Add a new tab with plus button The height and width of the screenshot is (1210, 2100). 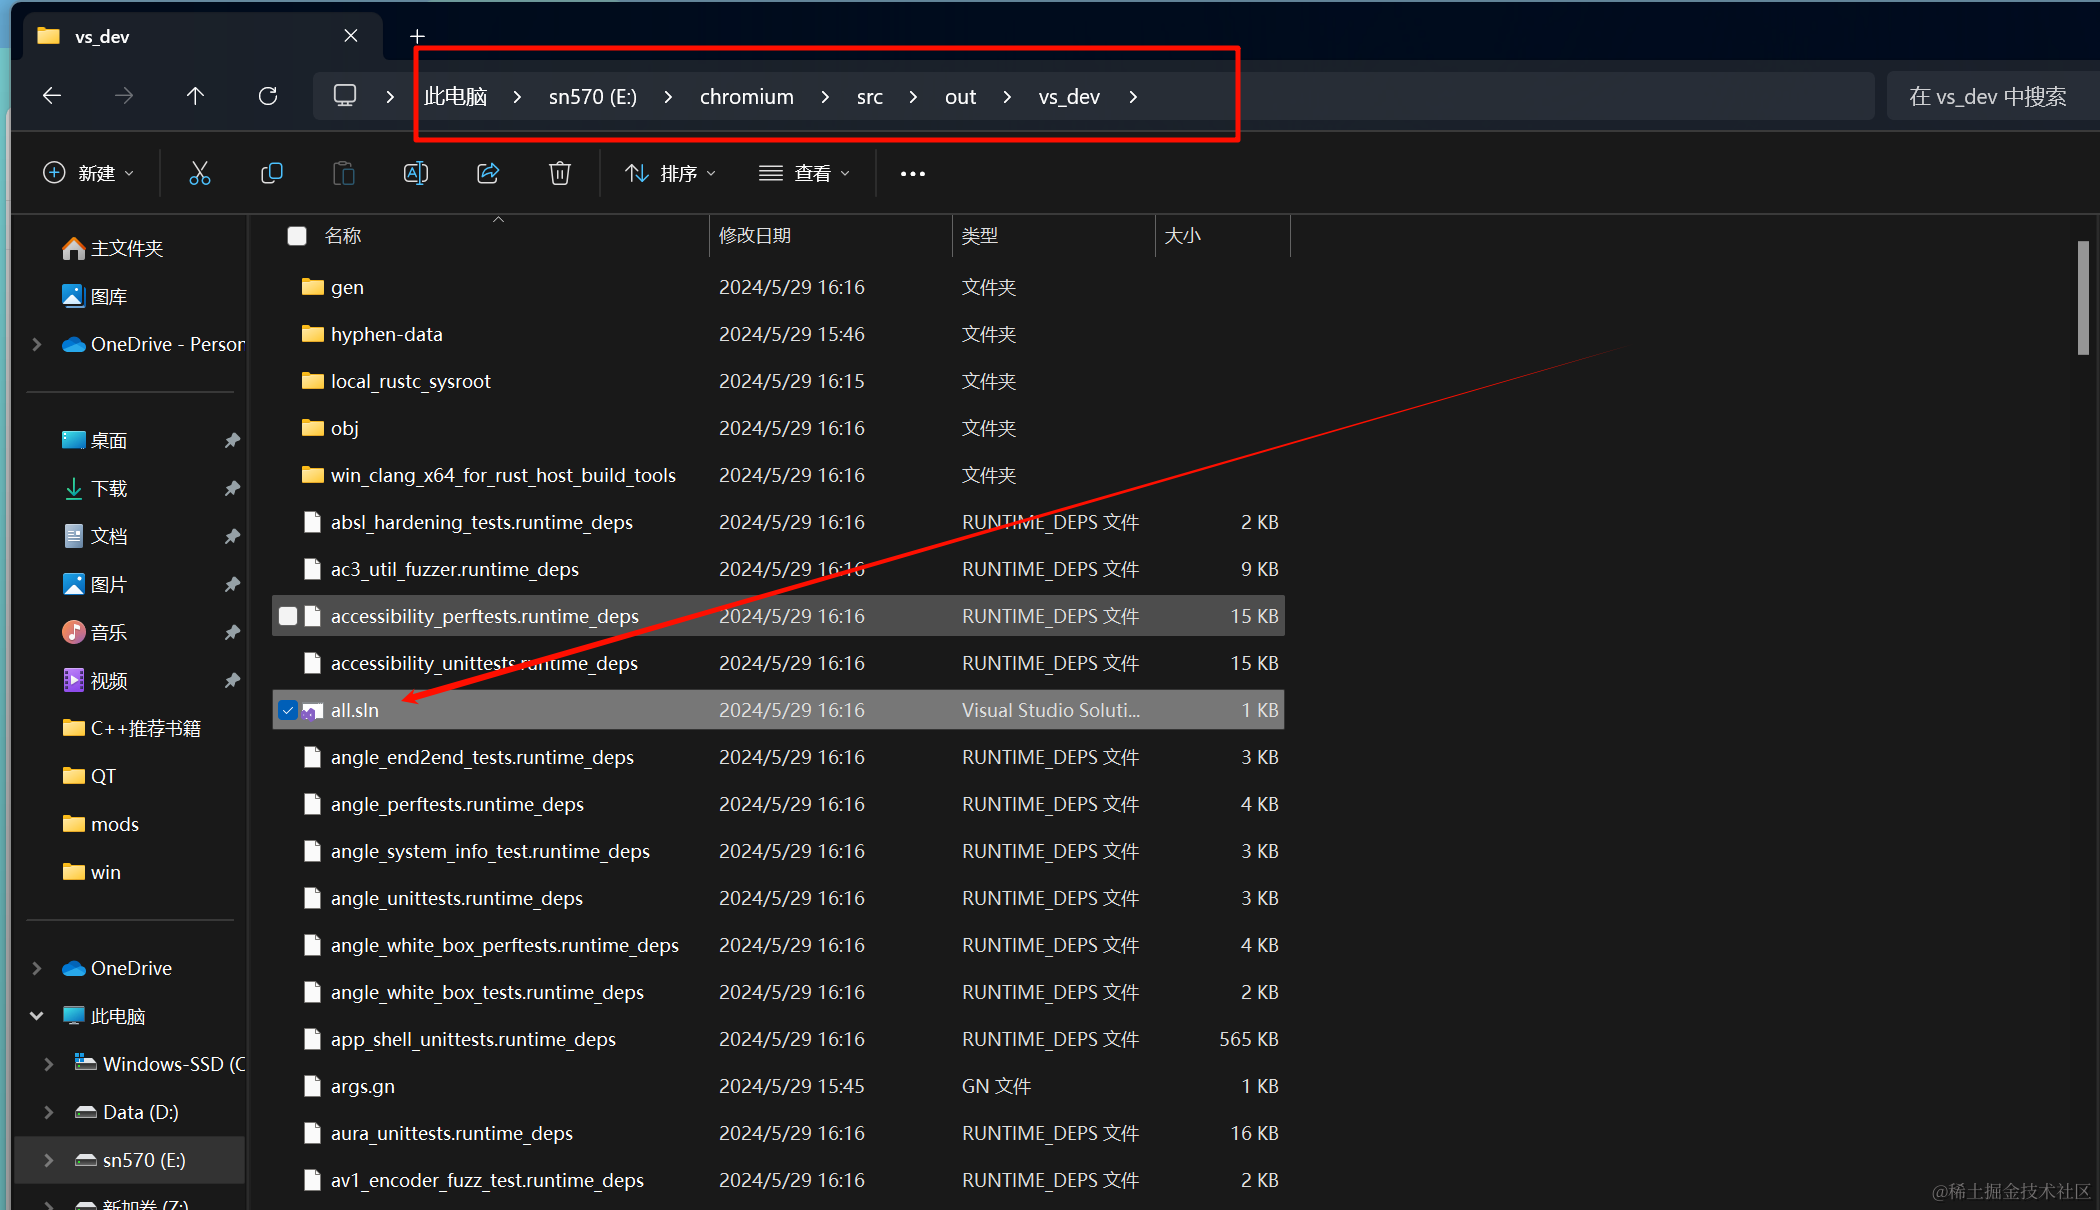(417, 36)
